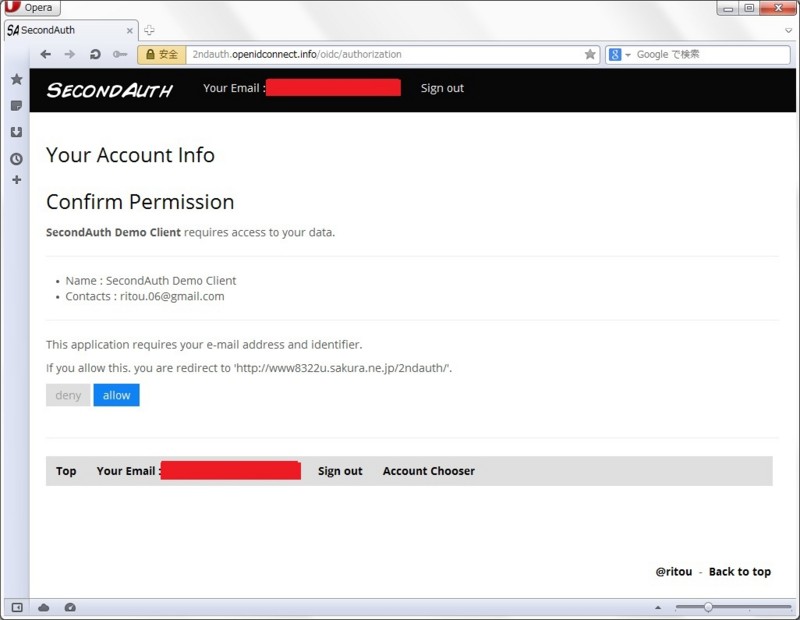Open a new tab with the plus tab icon
Viewport: 800px width, 620px height.
pos(149,30)
